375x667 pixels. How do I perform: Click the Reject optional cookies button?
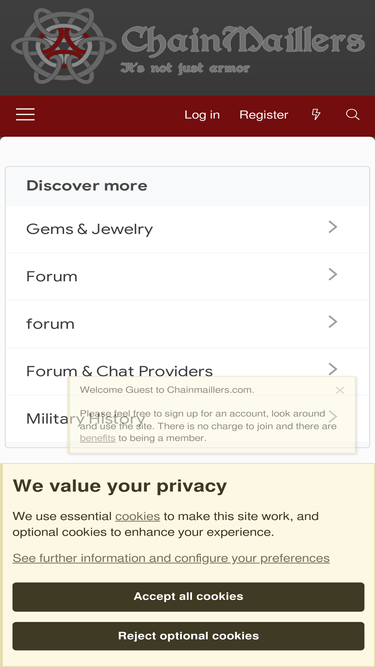(188, 636)
